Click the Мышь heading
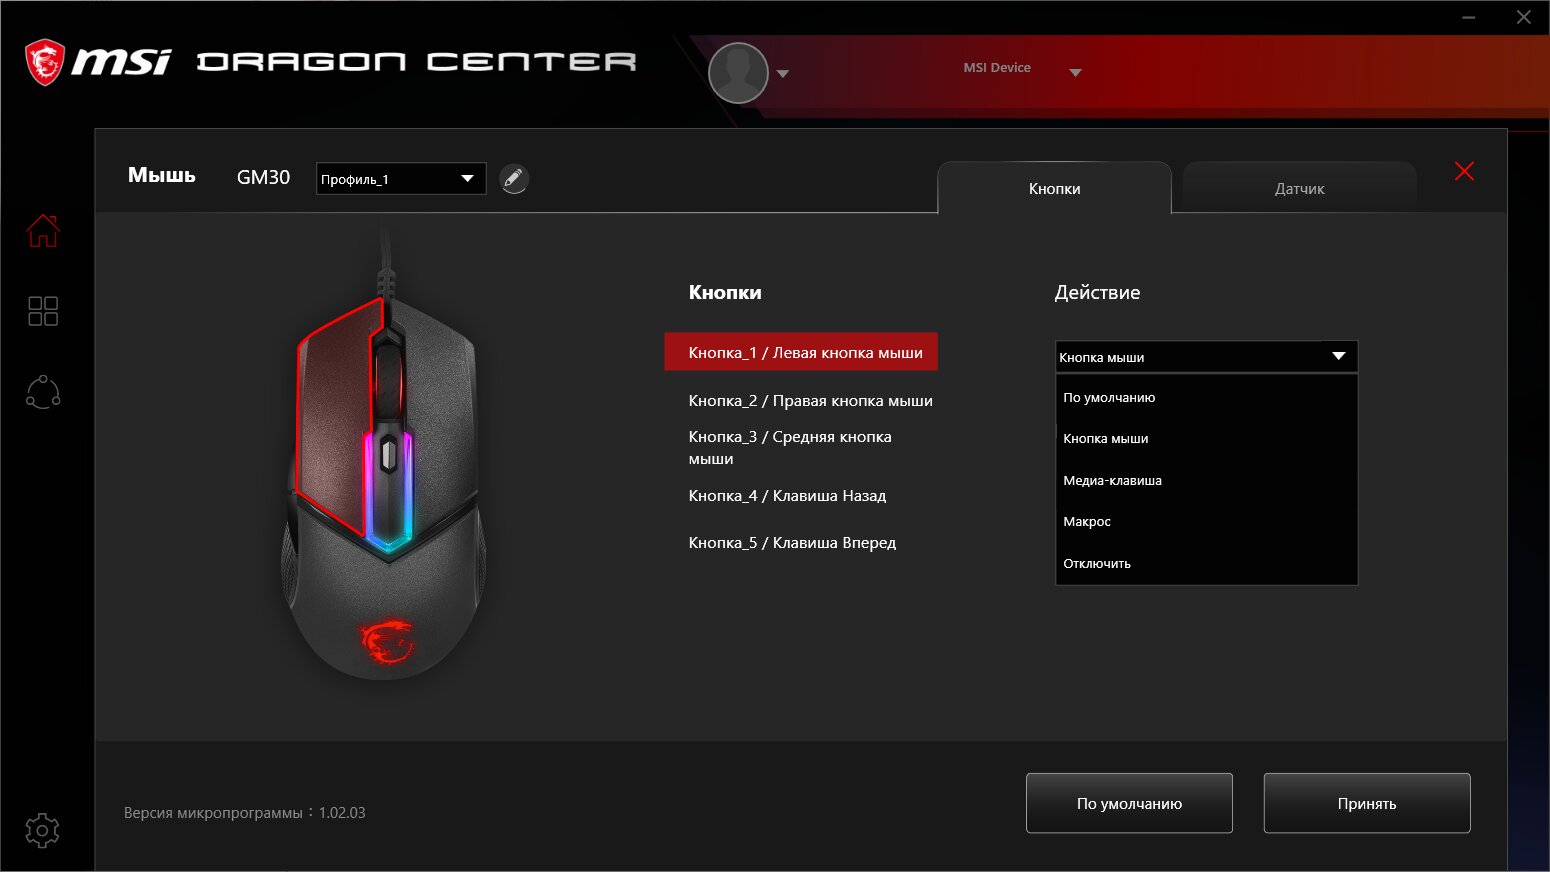The height and width of the screenshot is (872, 1550). point(162,175)
